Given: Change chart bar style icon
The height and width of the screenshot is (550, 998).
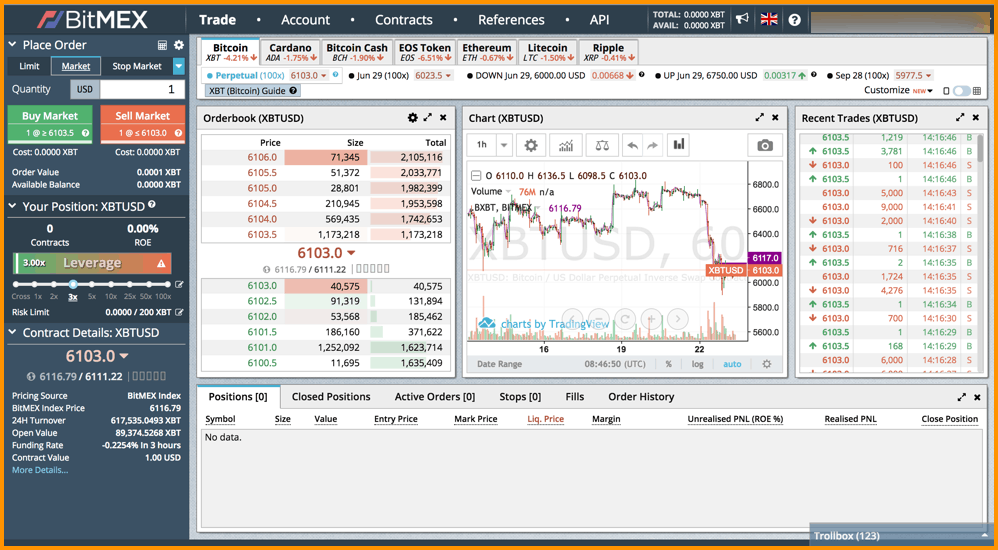Looking at the screenshot, I should (x=679, y=145).
